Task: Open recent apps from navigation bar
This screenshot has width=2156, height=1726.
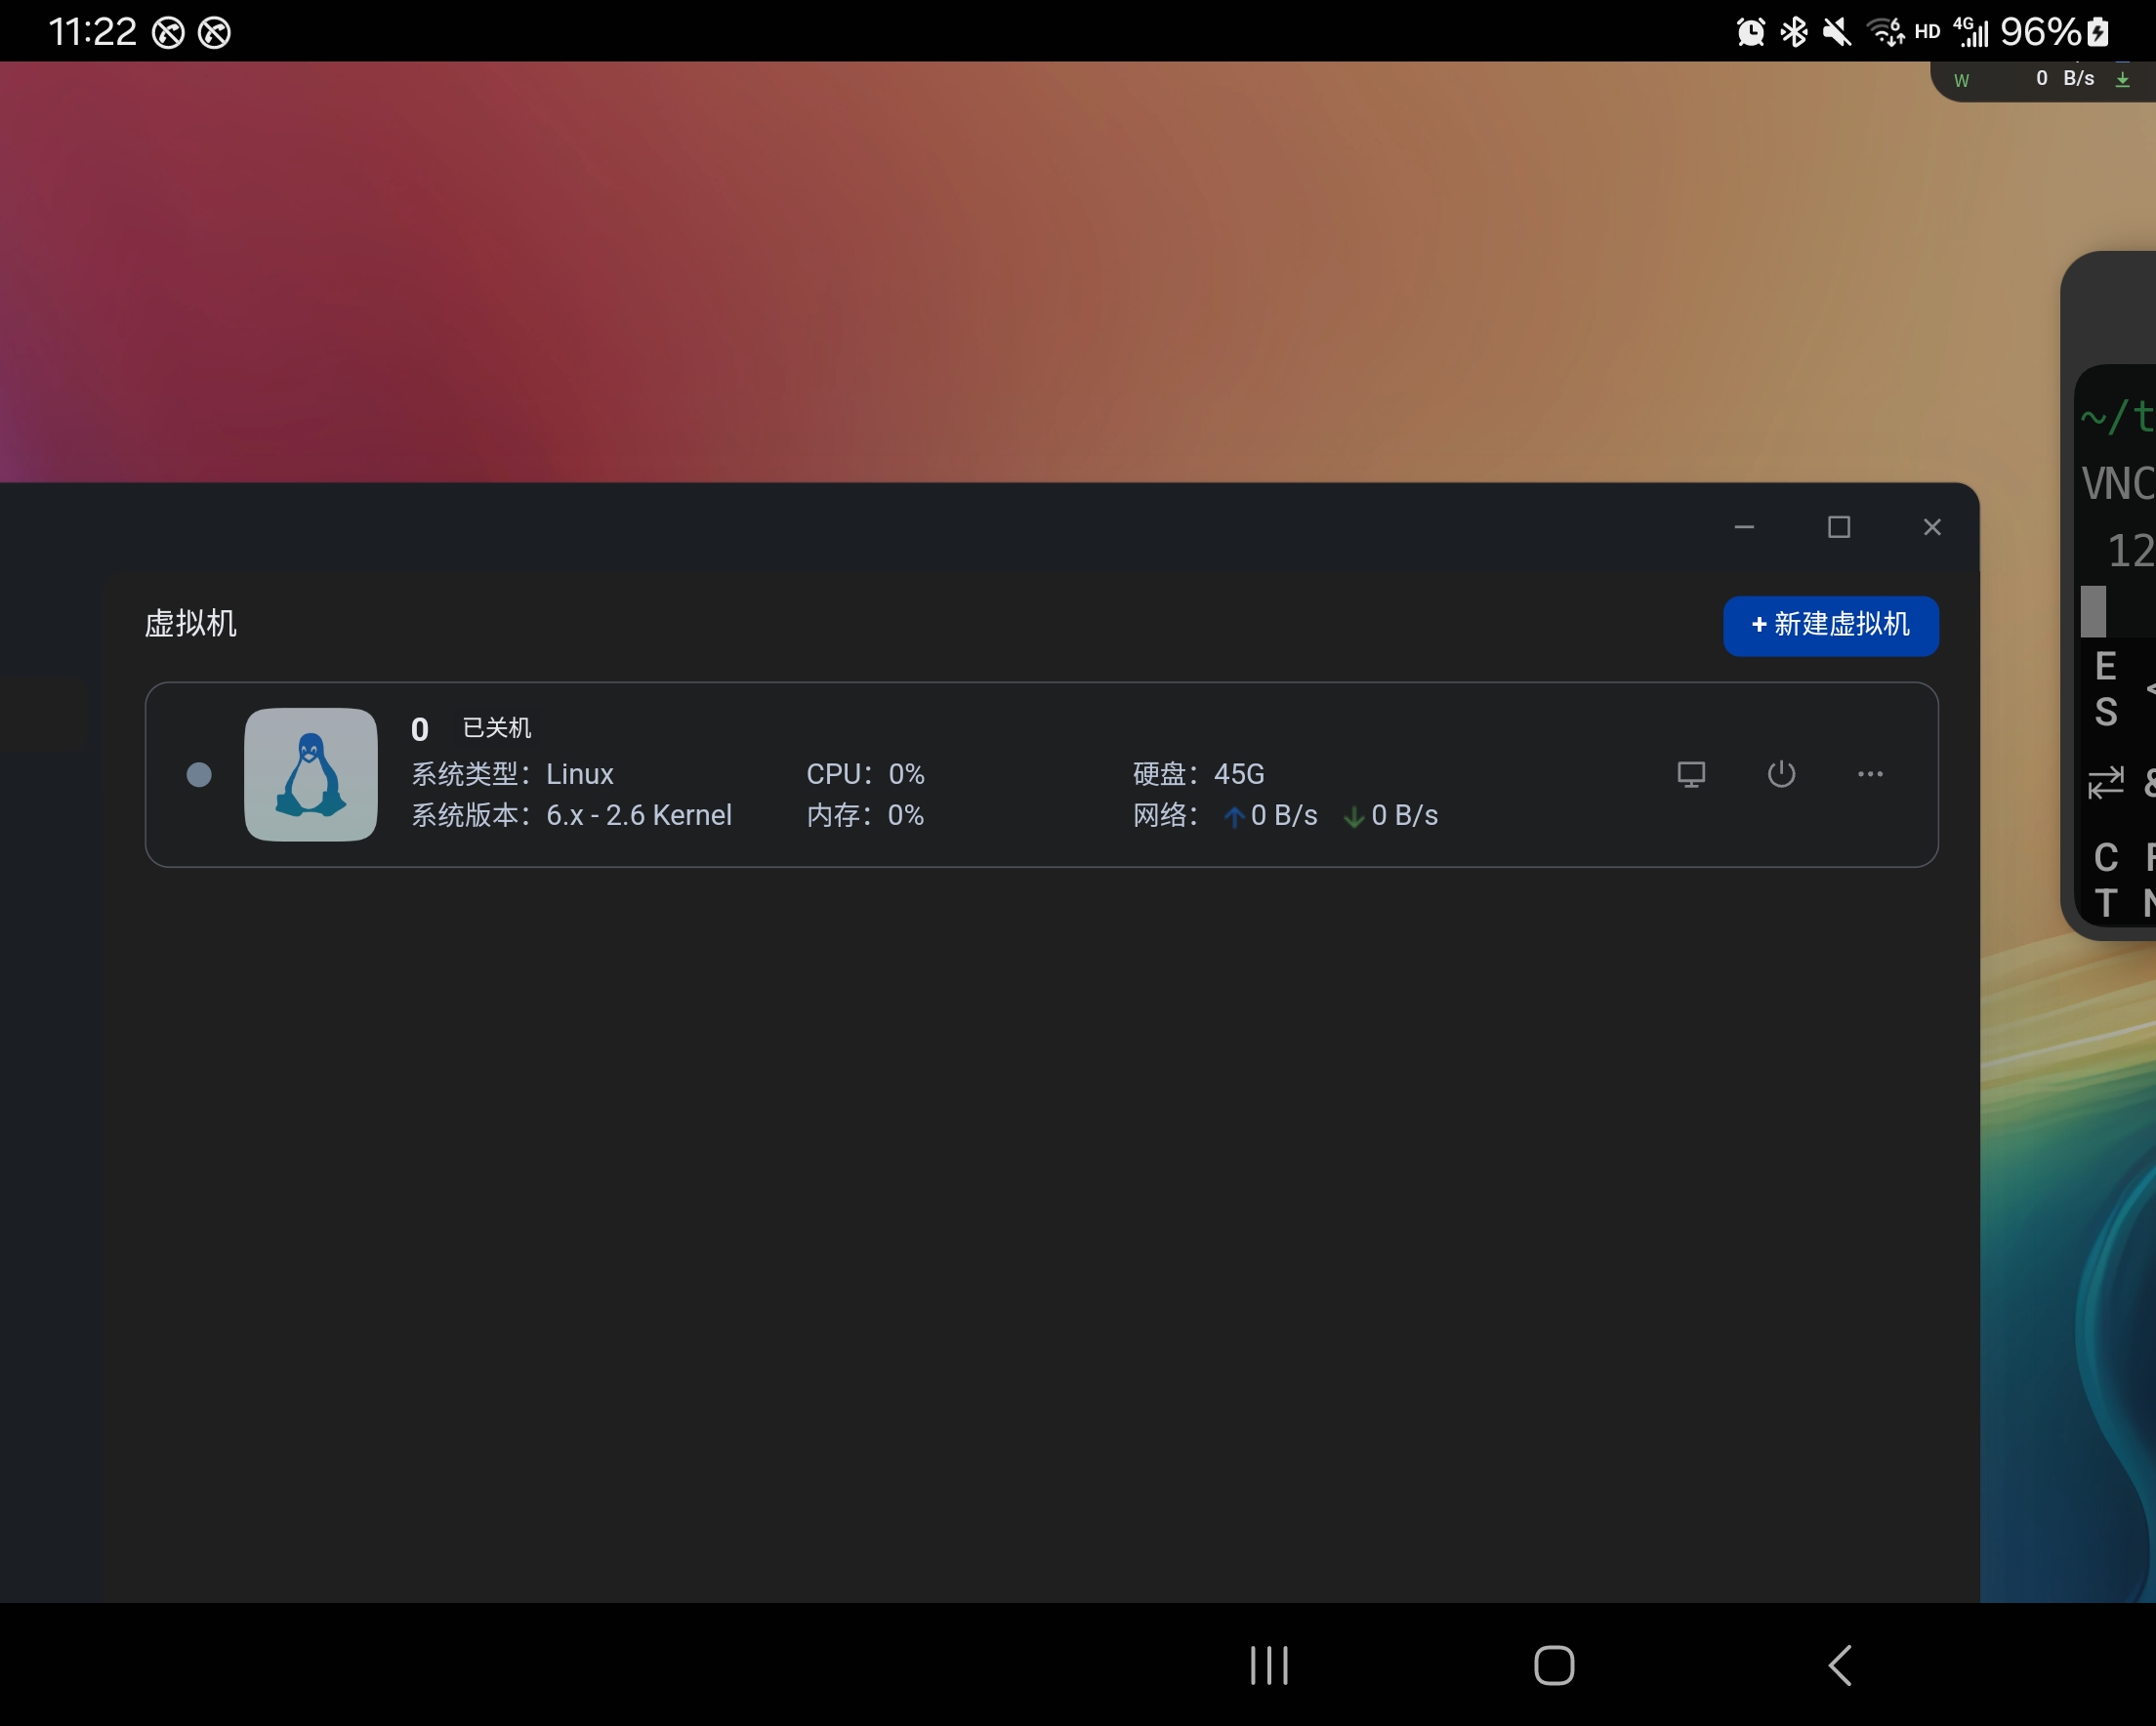Action: coord(1269,1665)
